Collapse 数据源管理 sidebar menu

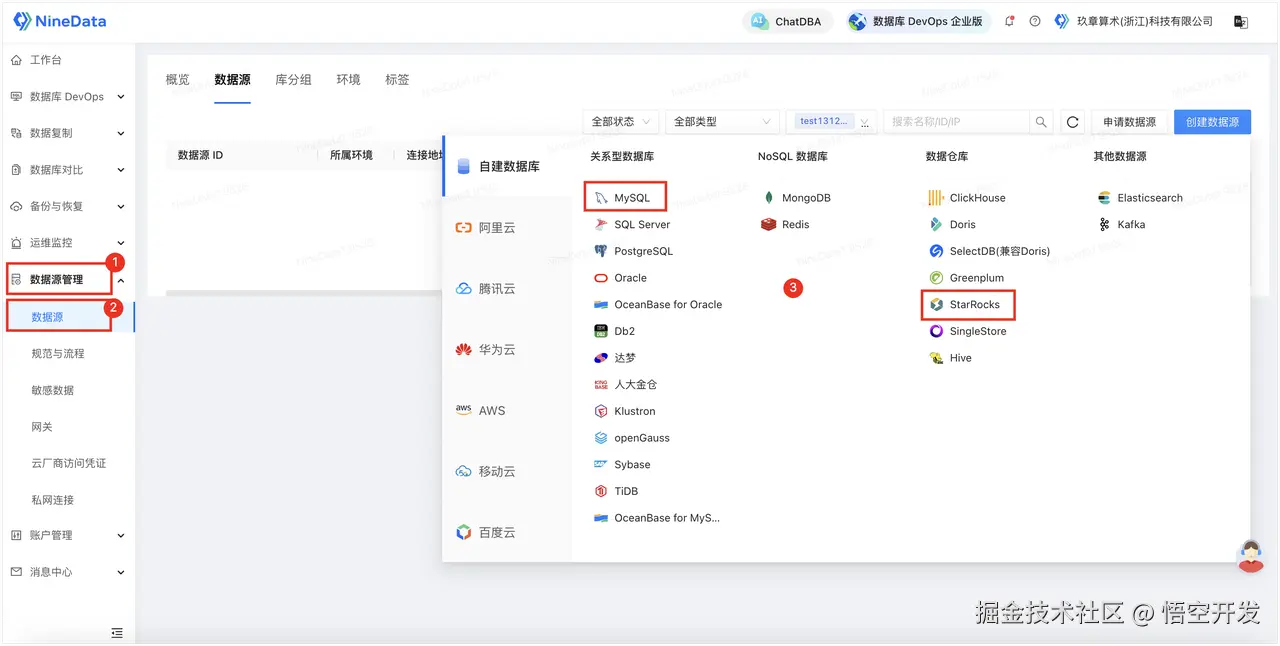[67, 279]
